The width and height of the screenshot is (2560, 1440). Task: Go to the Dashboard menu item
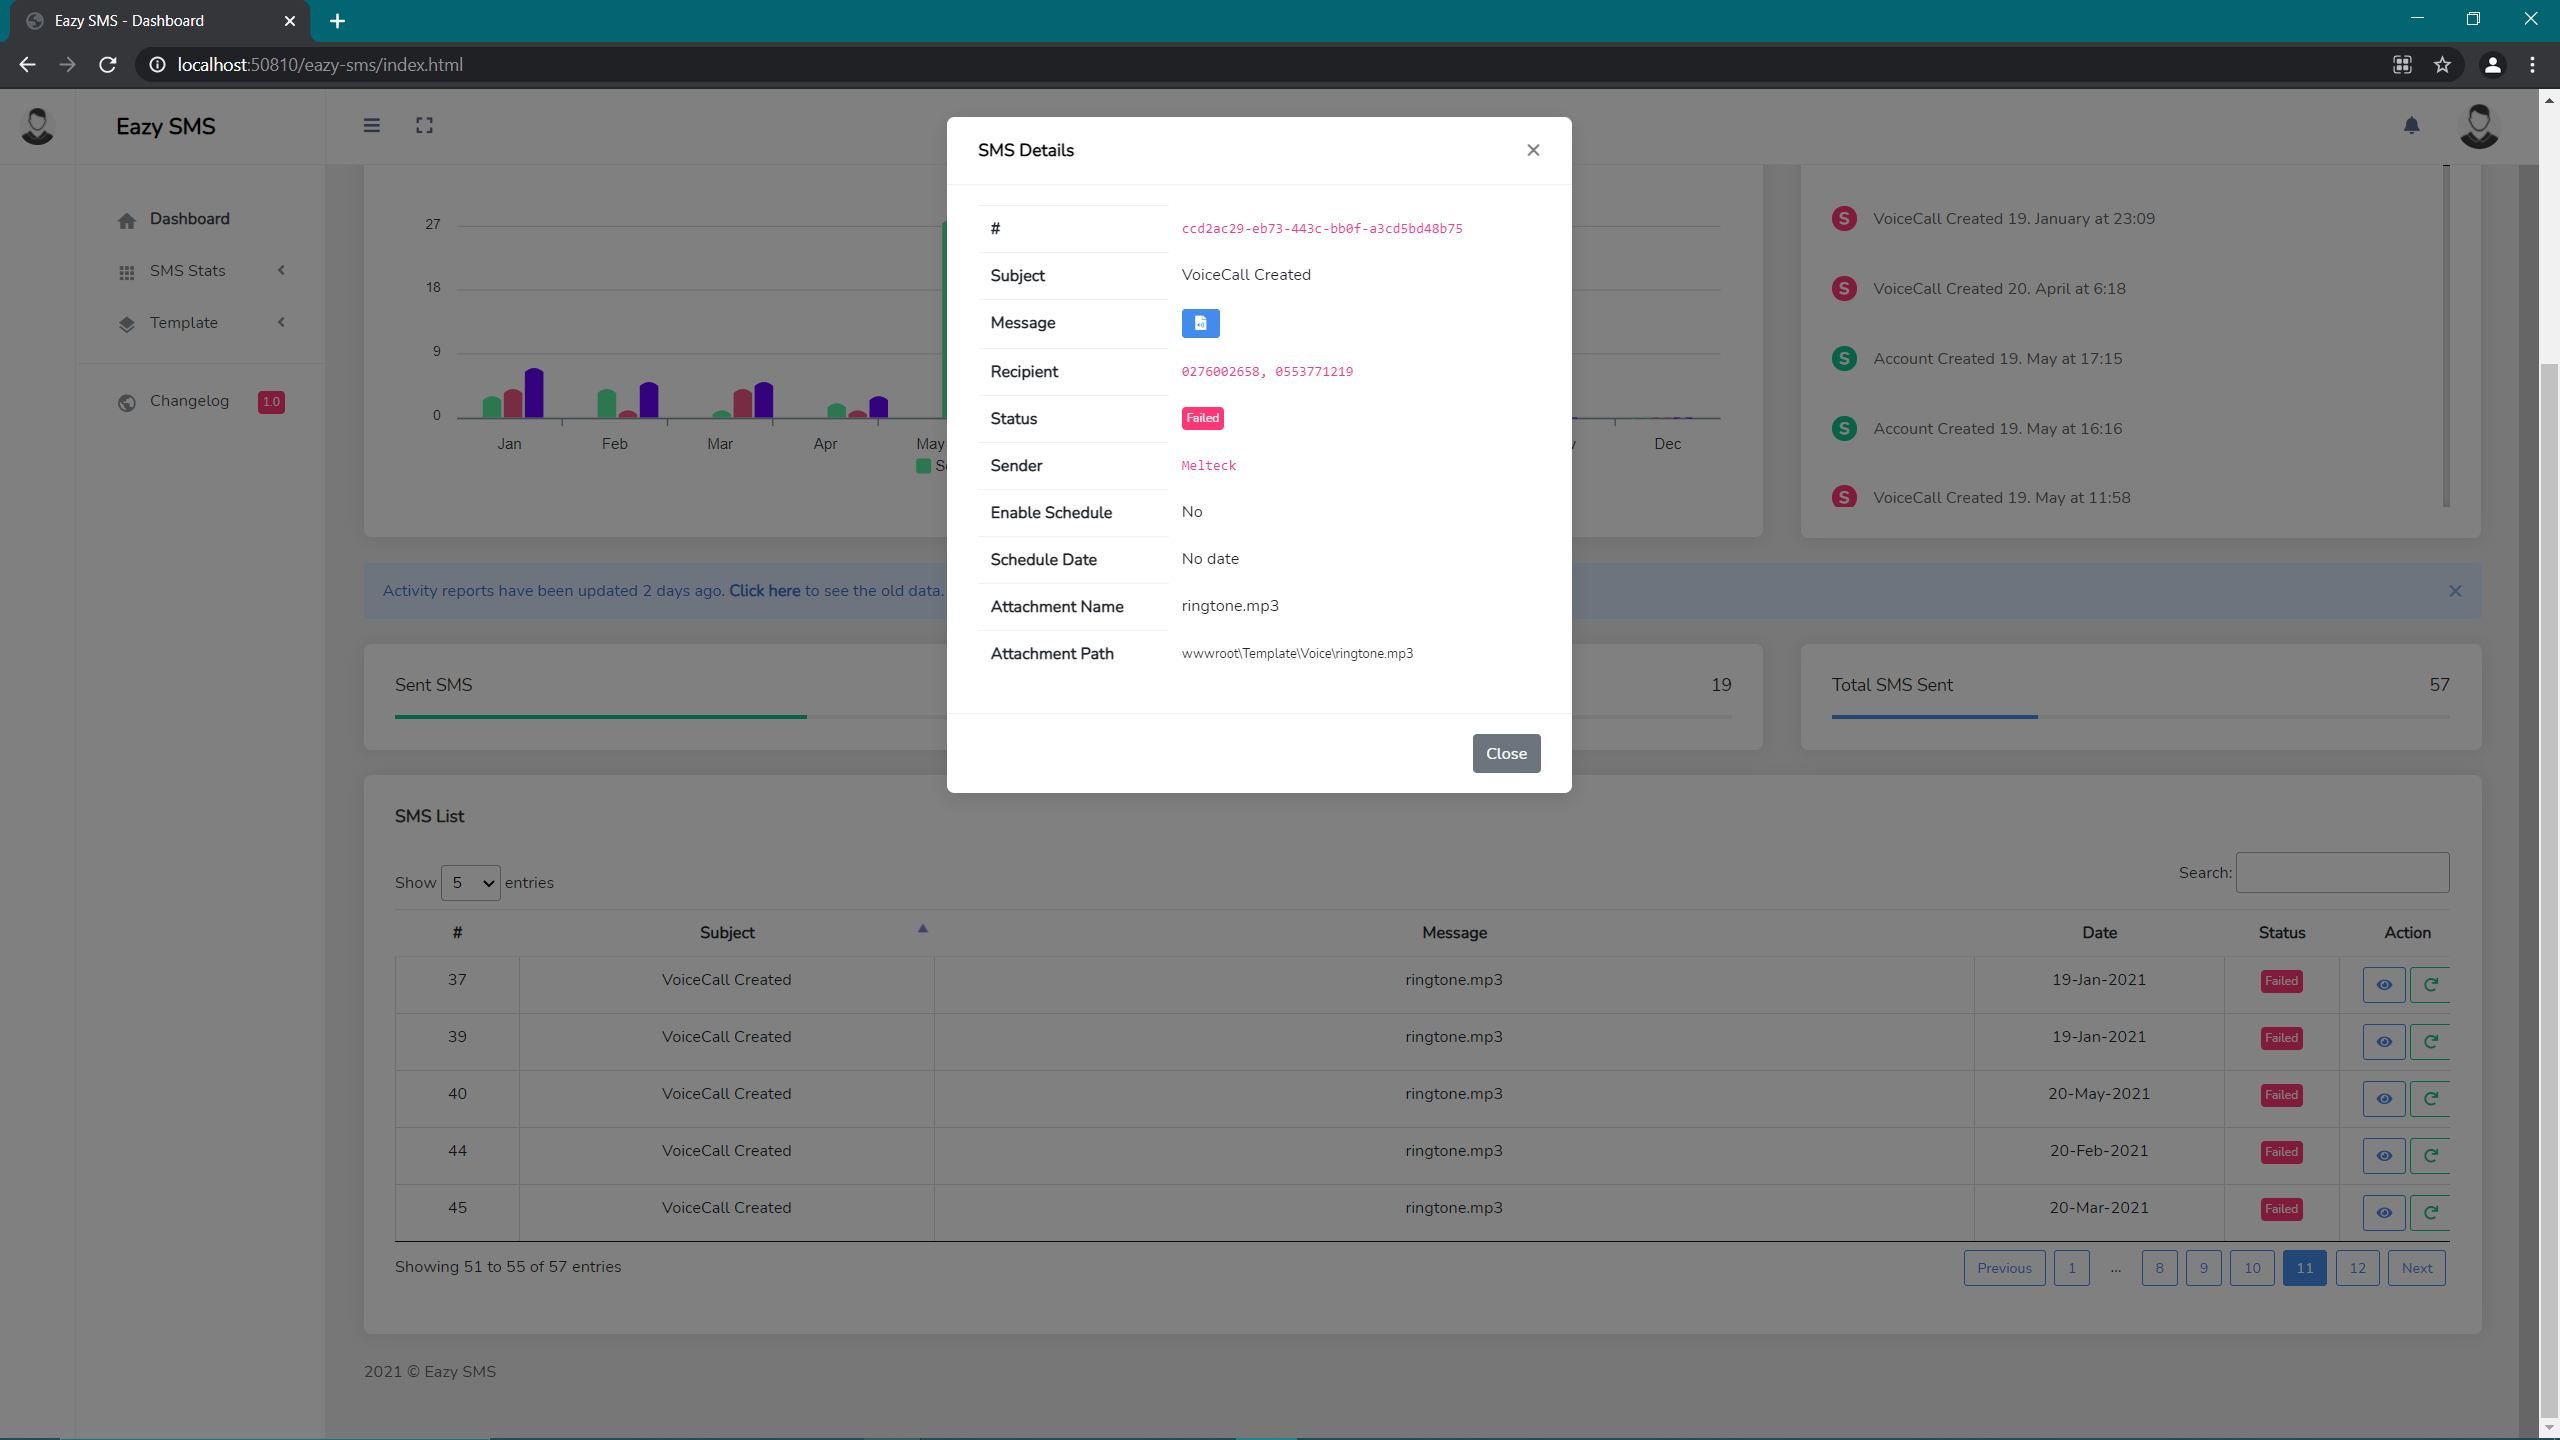pyautogui.click(x=189, y=219)
